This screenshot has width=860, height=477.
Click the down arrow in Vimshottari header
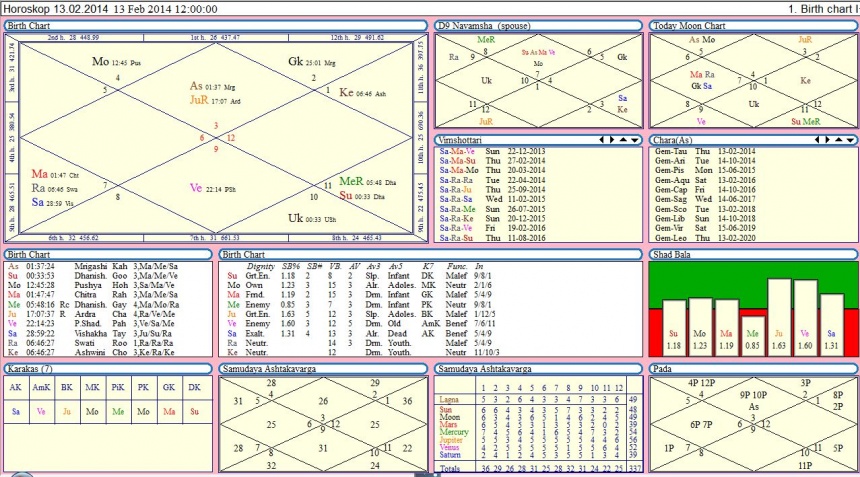[635, 140]
